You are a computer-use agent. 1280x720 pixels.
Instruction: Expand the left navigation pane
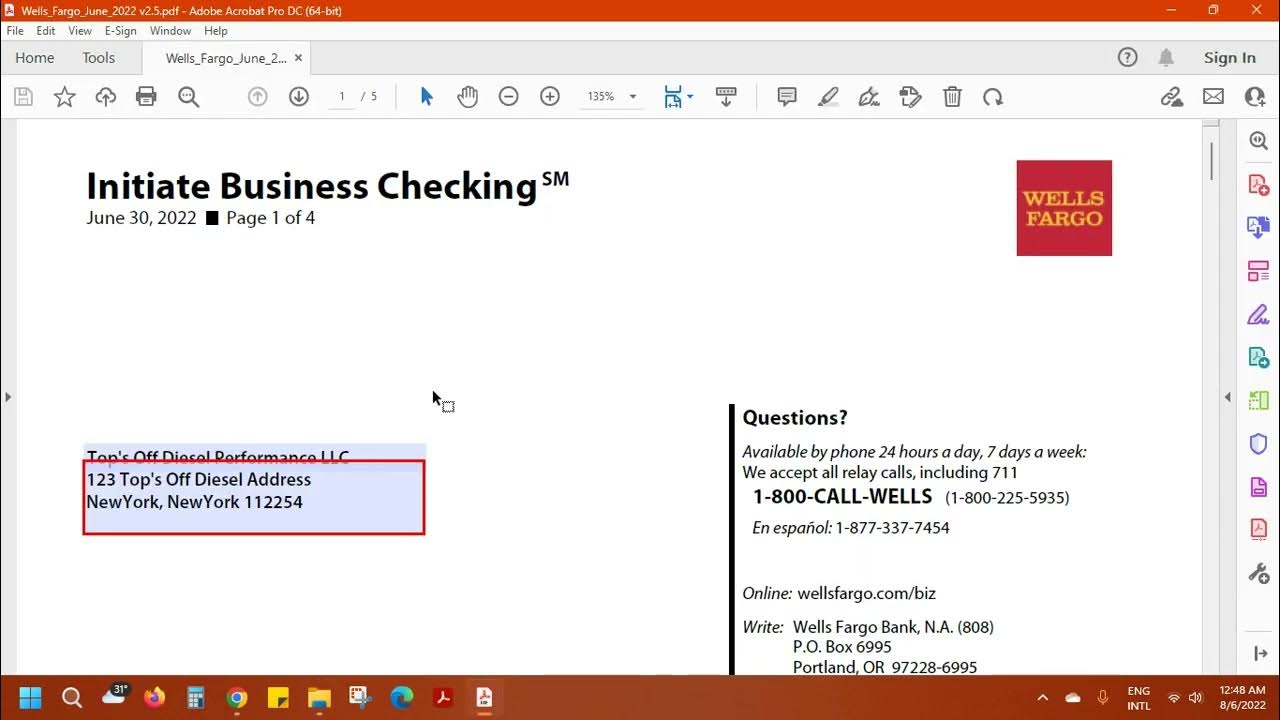pyautogui.click(x=8, y=397)
